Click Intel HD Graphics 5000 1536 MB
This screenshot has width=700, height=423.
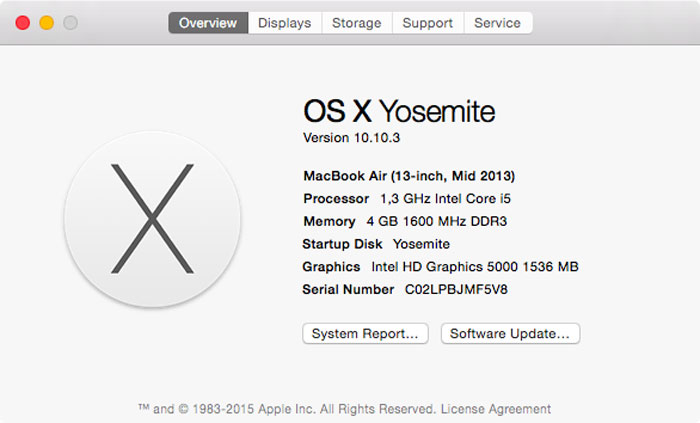475,266
